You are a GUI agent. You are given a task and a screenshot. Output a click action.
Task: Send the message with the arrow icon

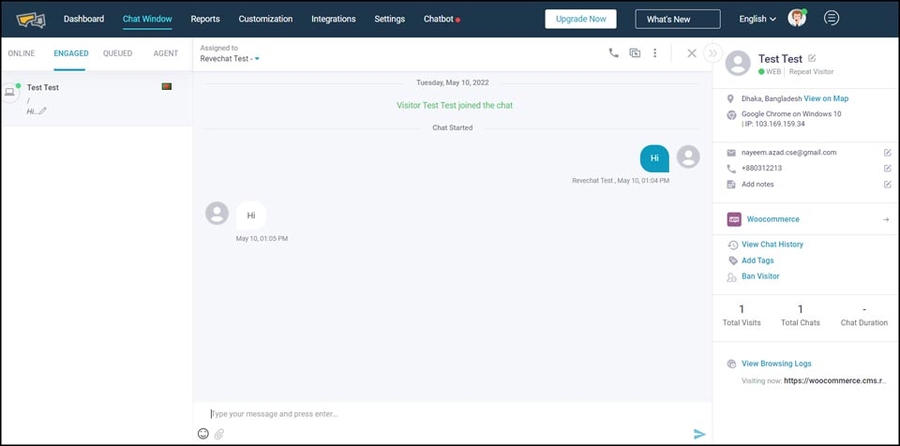point(699,433)
